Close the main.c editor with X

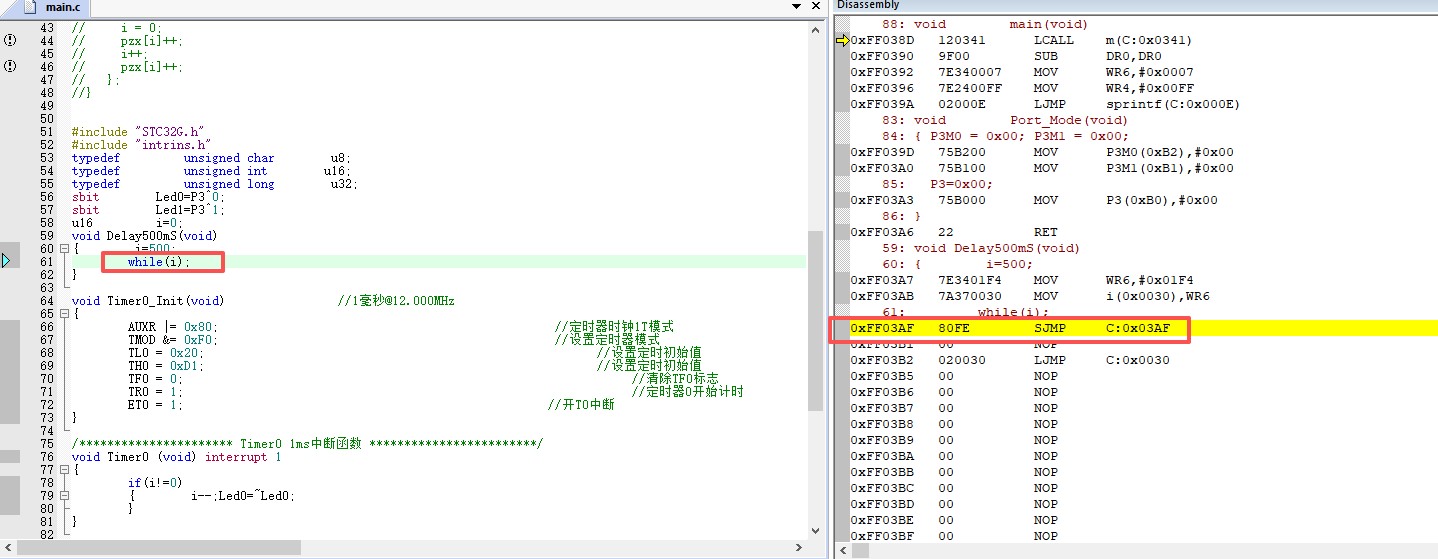(816, 6)
